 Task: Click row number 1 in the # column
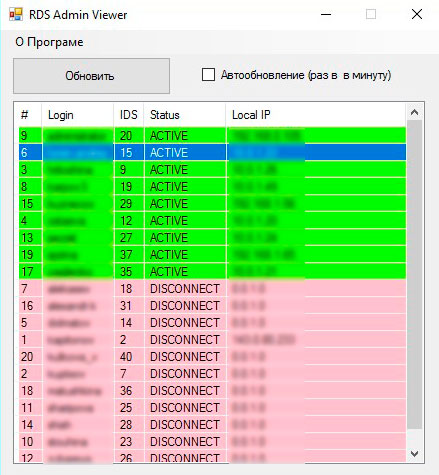click(24, 340)
